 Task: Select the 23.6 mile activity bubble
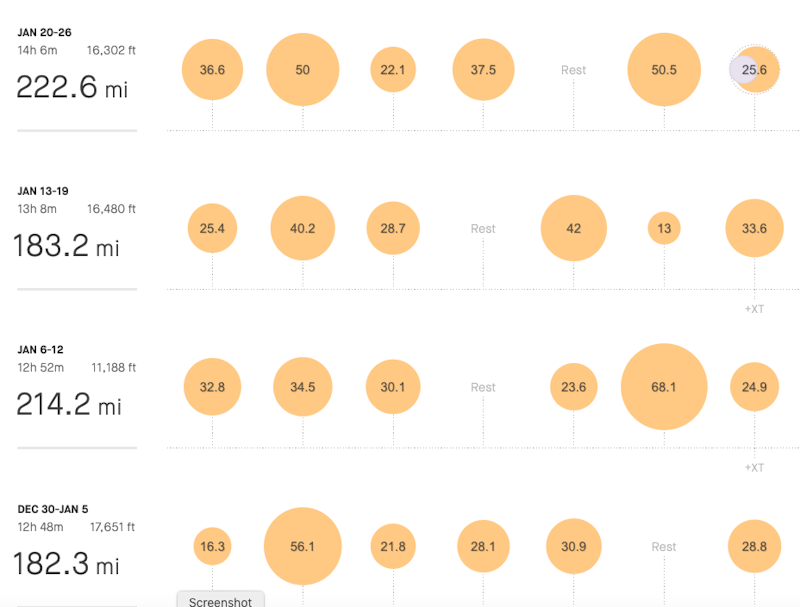click(574, 387)
